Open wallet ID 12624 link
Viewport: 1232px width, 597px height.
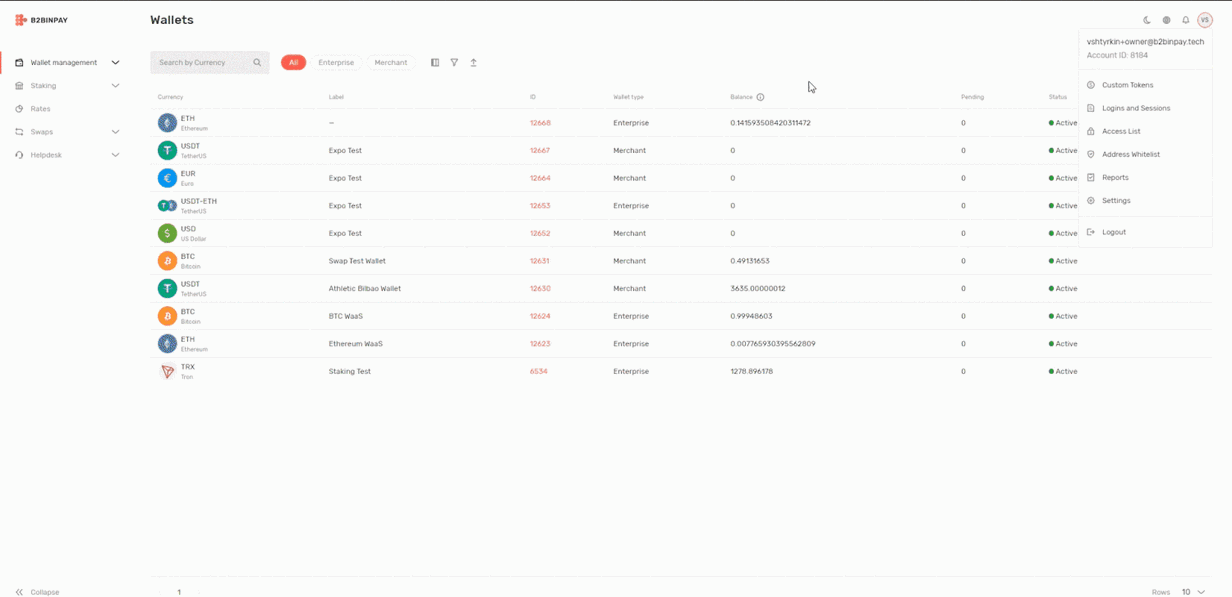(x=540, y=316)
